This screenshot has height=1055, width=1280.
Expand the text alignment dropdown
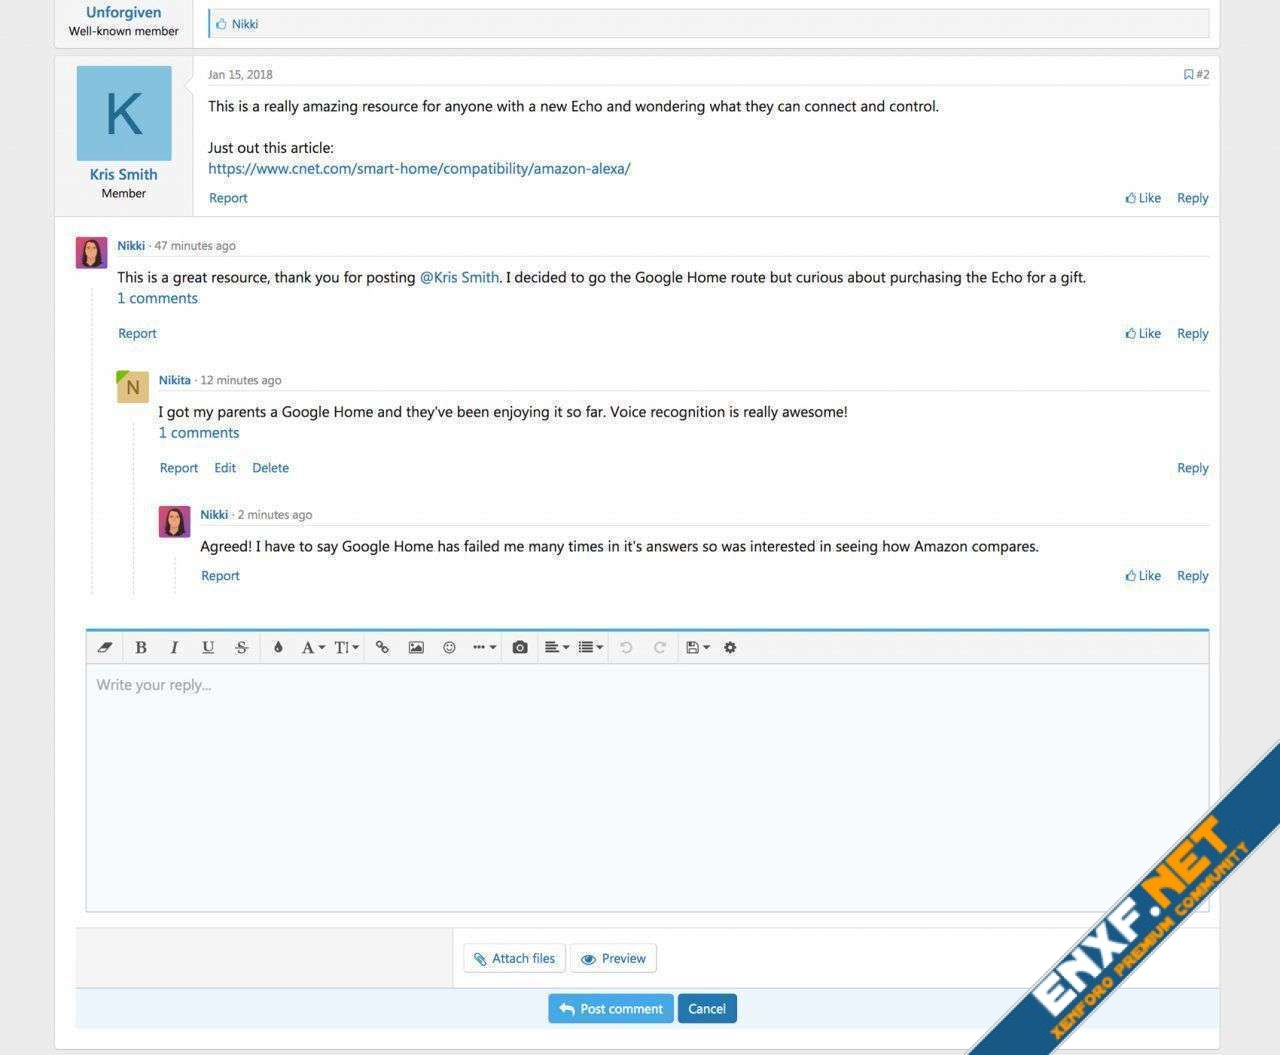(x=556, y=647)
